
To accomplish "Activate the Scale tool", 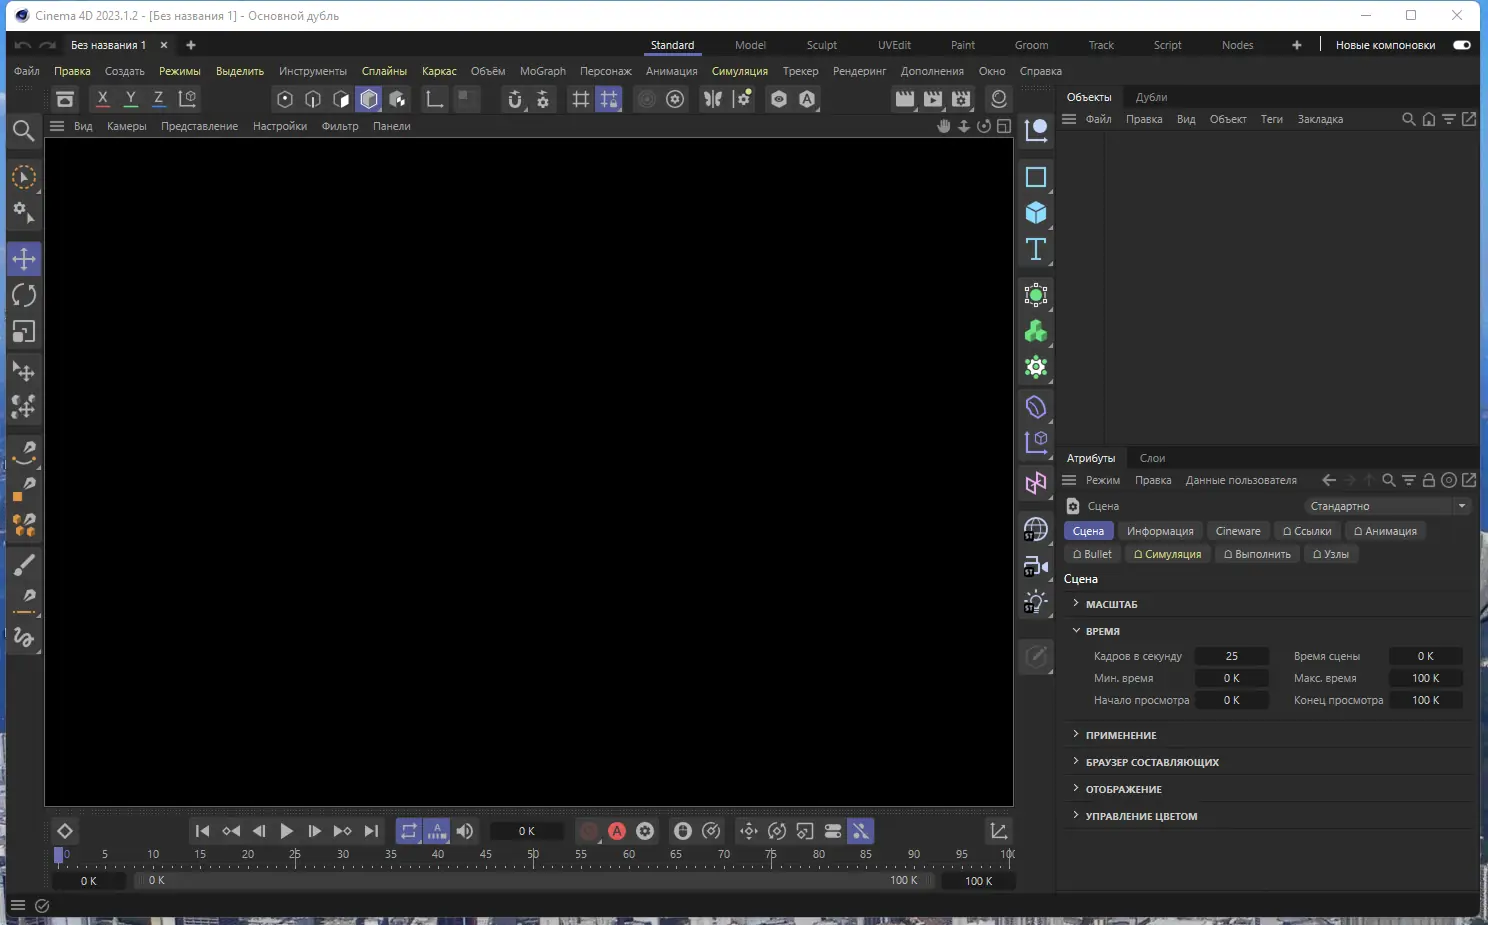I will pyautogui.click(x=24, y=331).
